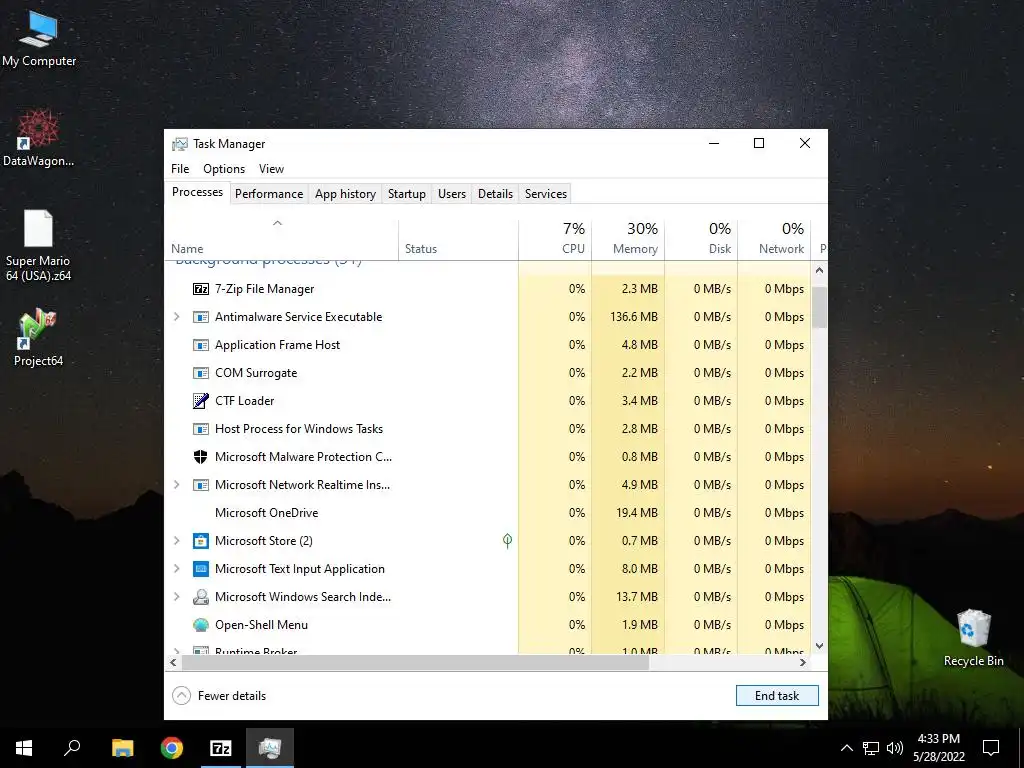Expand Microsoft Network Realtime Inspection row

176,485
